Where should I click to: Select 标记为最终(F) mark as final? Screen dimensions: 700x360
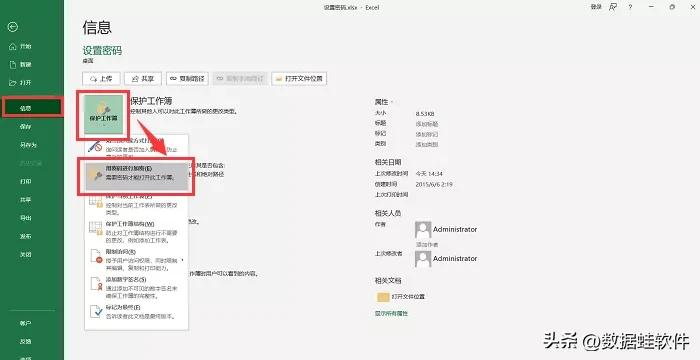[x=137, y=312]
